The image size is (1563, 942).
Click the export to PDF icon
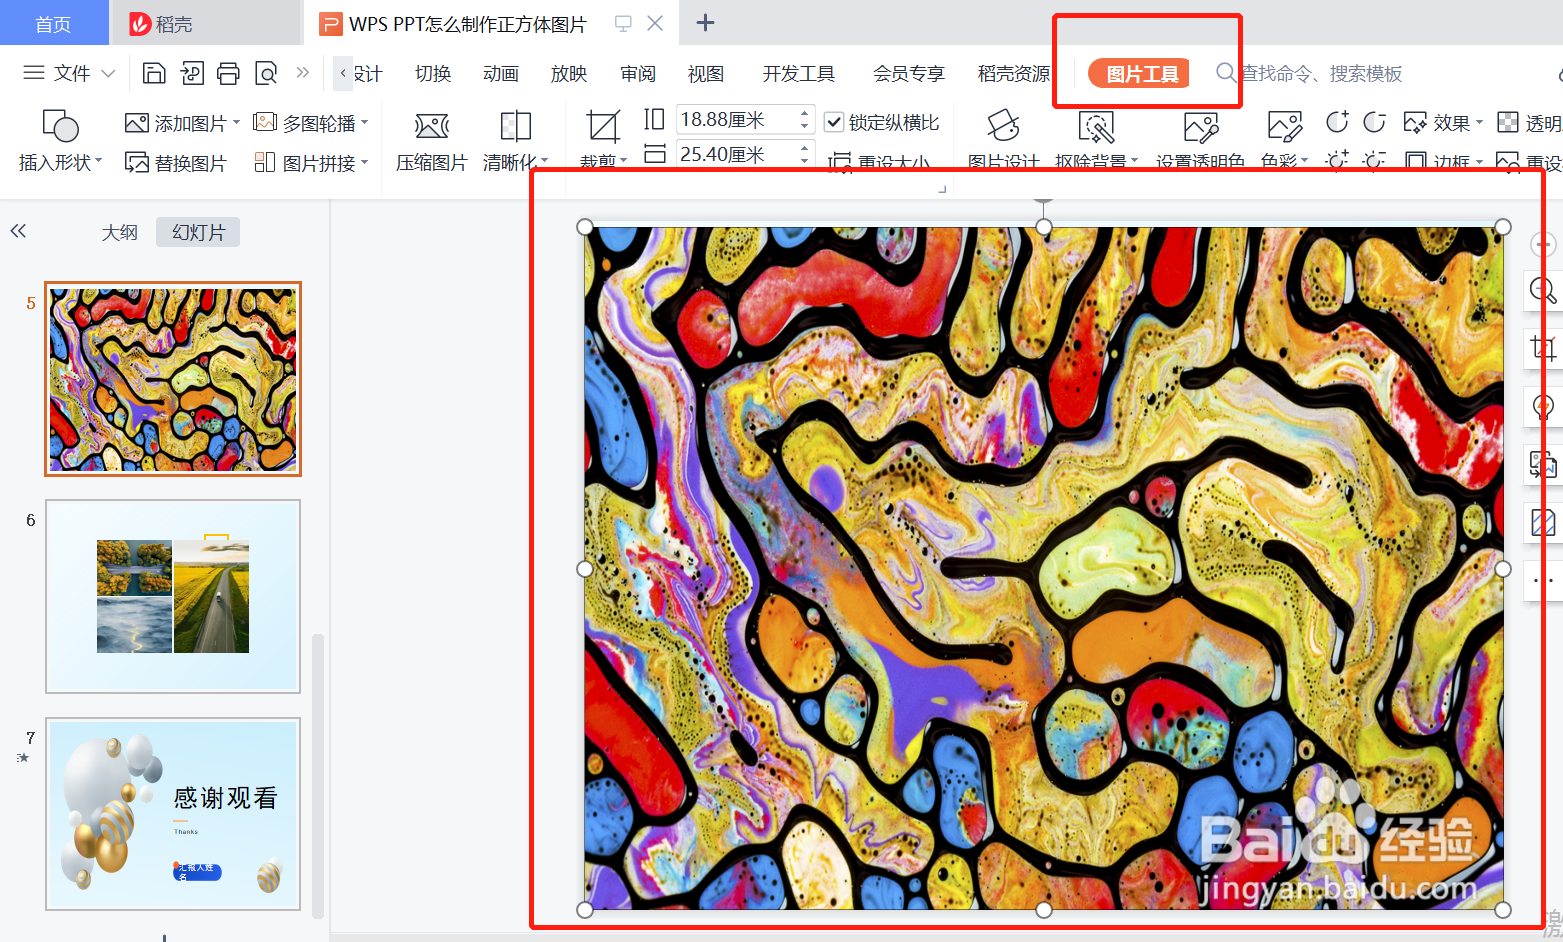[x=192, y=73]
